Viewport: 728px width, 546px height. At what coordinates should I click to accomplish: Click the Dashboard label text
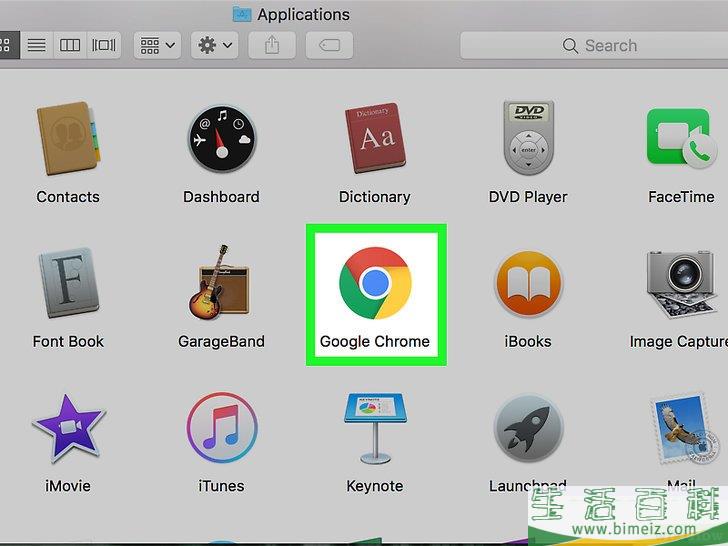coord(221,197)
